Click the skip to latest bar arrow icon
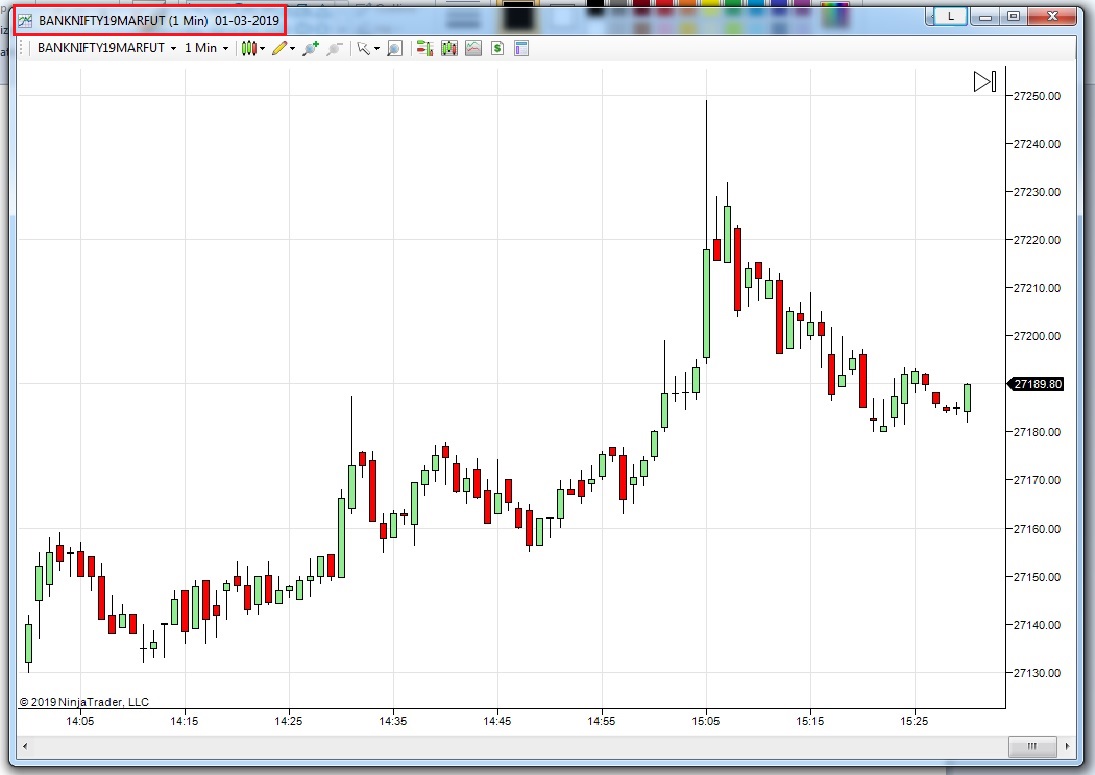The width and height of the screenshot is (1095, 775). click(985, 82)
